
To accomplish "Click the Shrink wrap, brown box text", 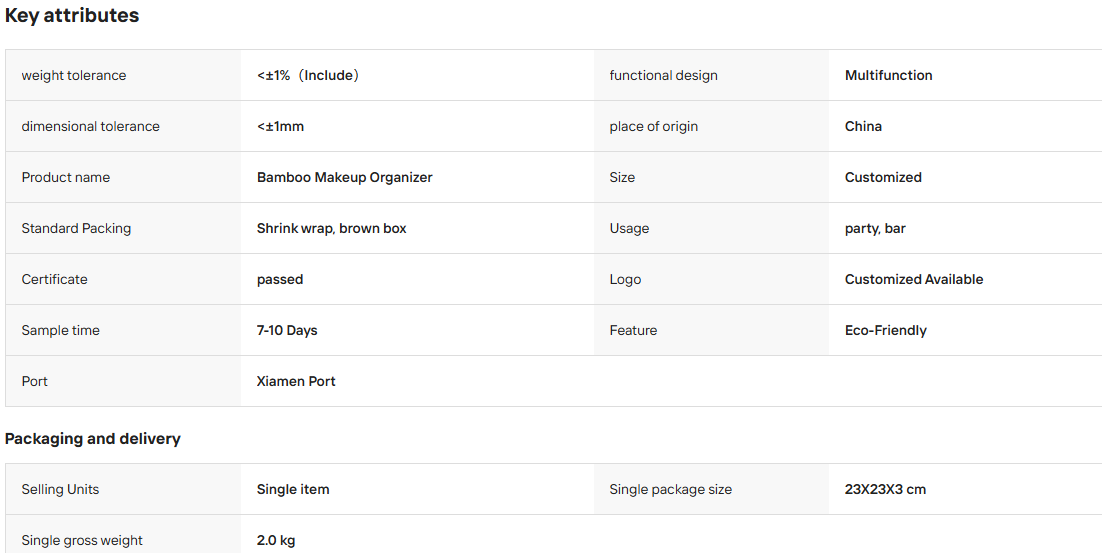I will 332,228.
